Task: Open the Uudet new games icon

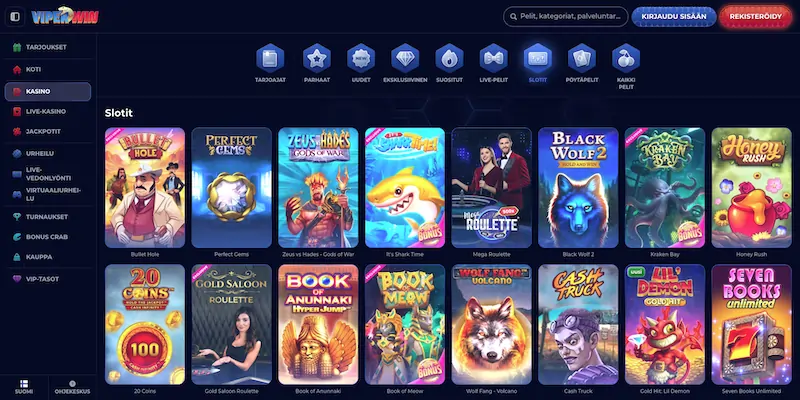Action: tap(361, 58)
